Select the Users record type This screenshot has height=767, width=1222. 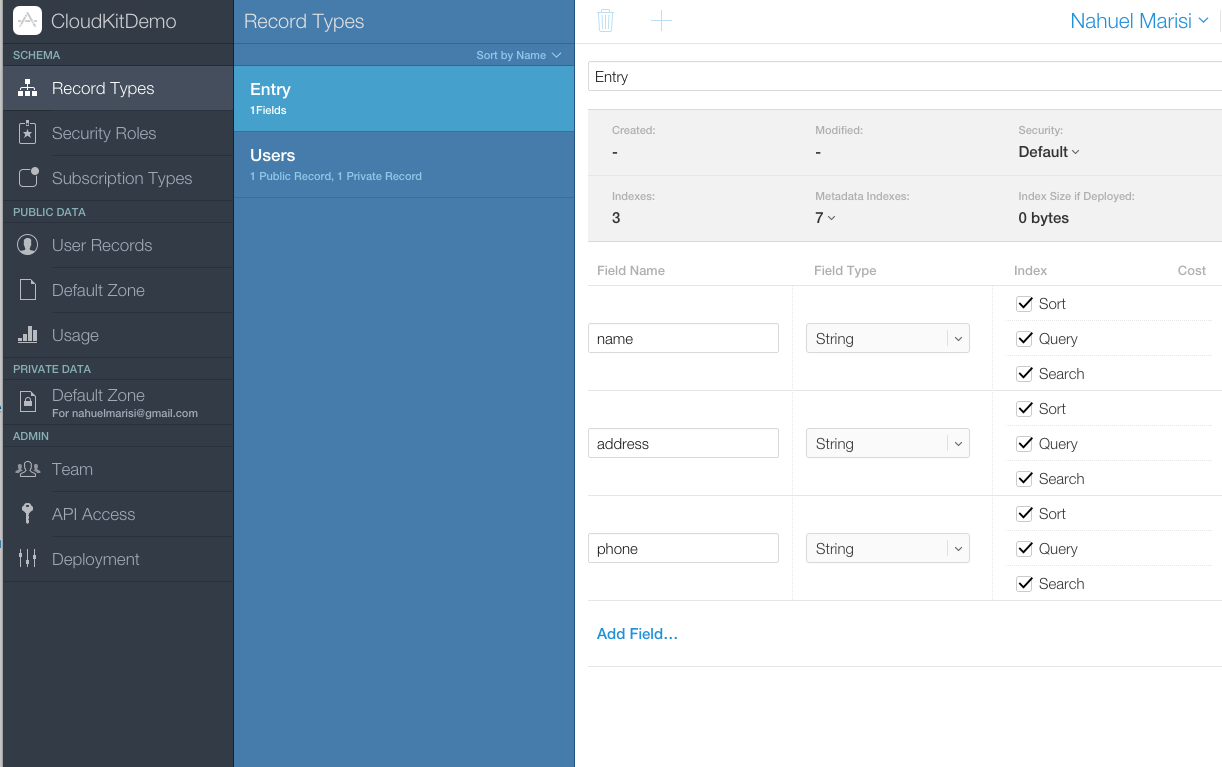(x=404, y=164)
